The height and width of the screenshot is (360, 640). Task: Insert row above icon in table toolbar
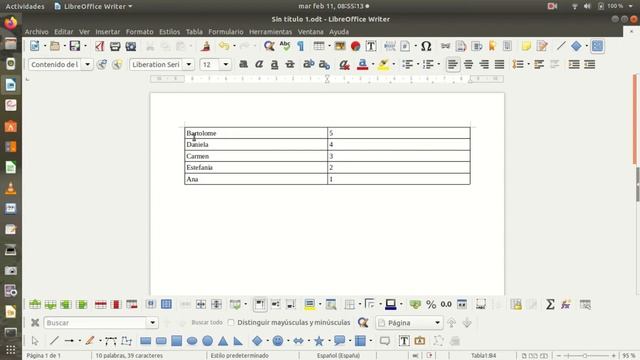click(35, 304)
